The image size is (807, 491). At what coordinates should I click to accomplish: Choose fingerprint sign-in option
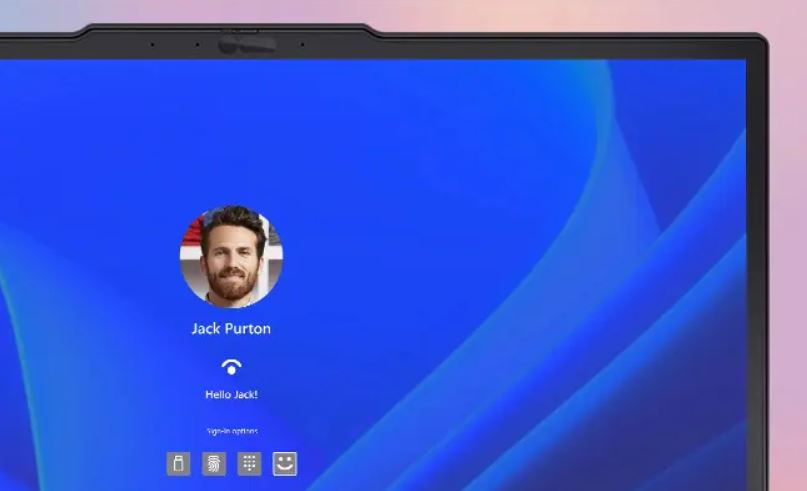pyautogui.click(x=214, y=463)
